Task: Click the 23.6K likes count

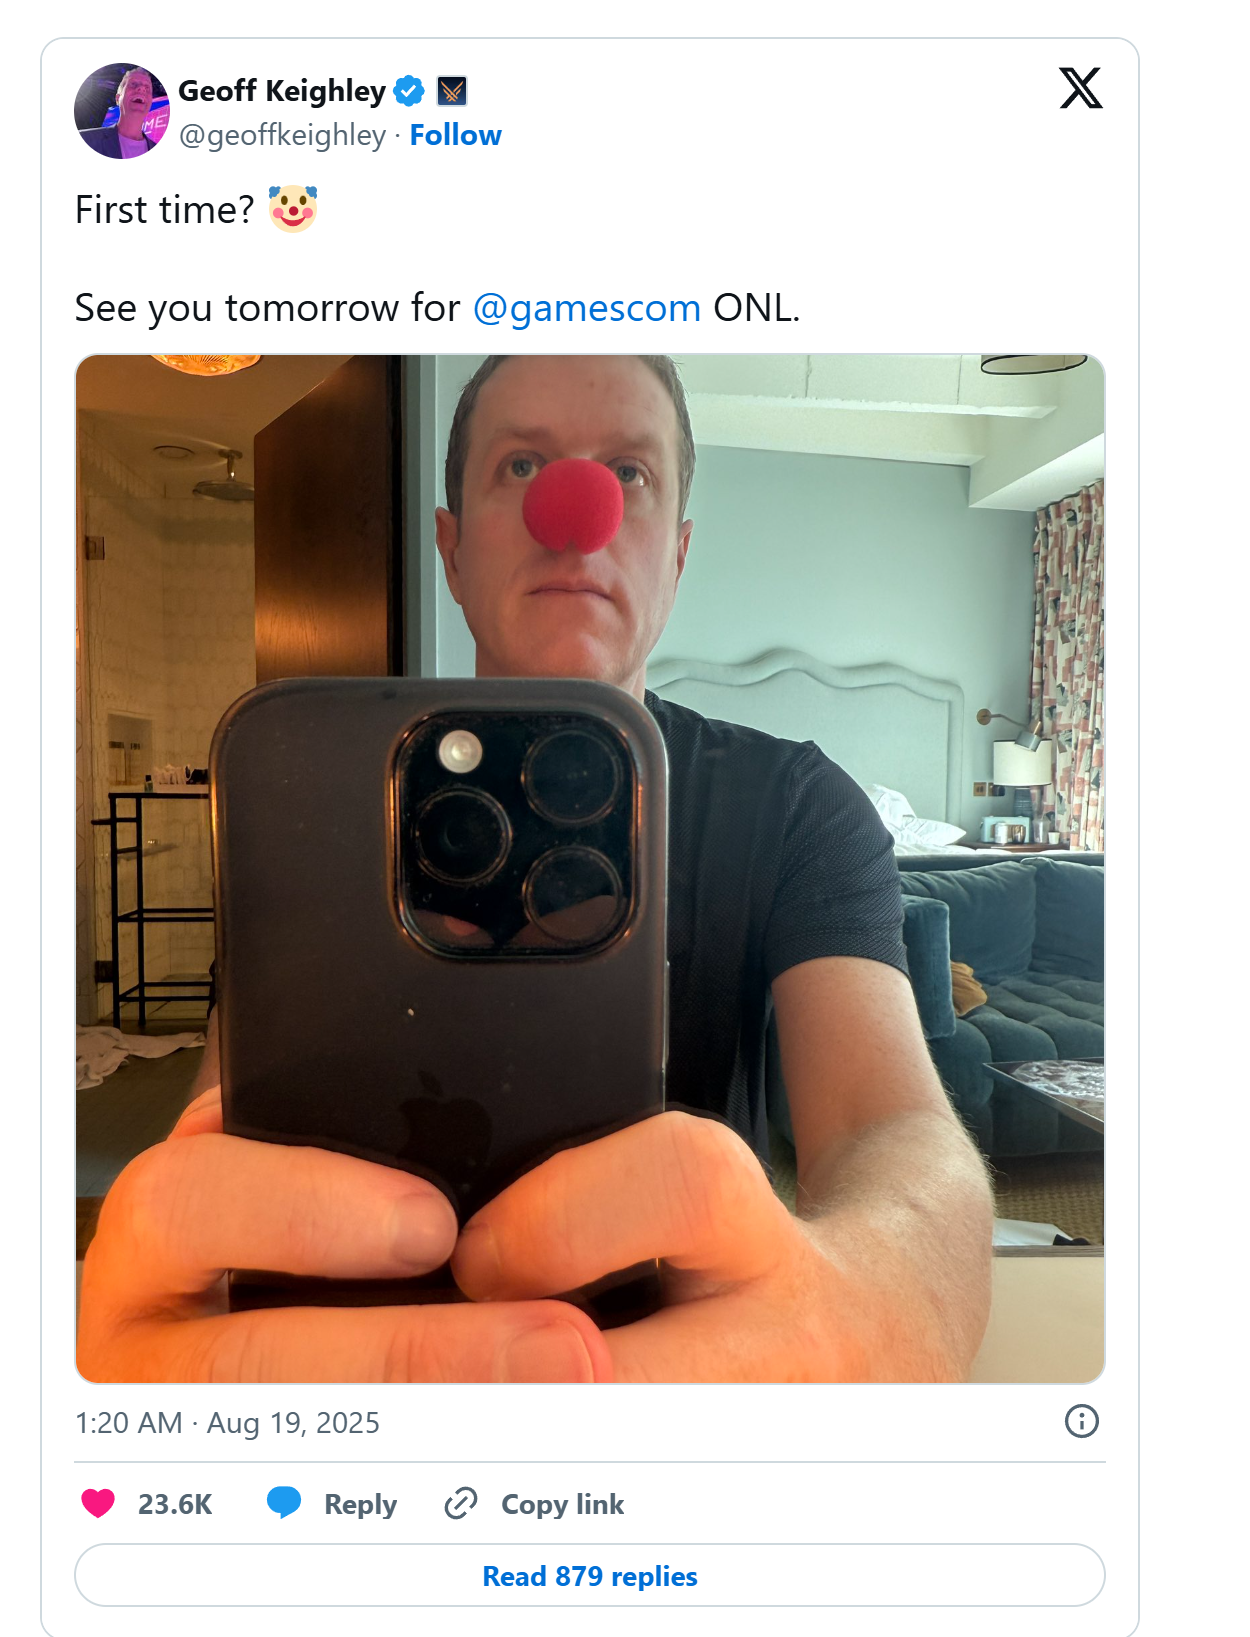Action: pos(175,1504)
